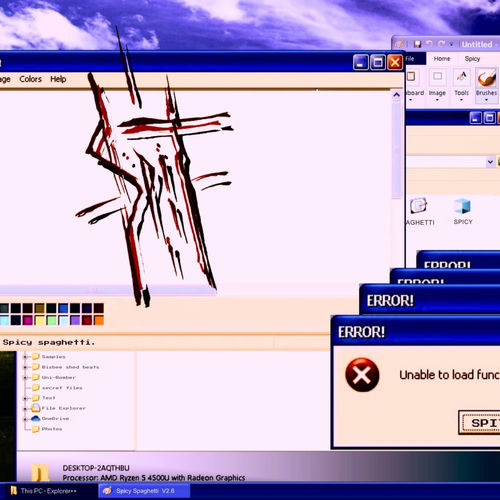Viewport: 500px width, 500px height.
Task: Expand the Brushes dropdown arrow
Action: (486, 100)
